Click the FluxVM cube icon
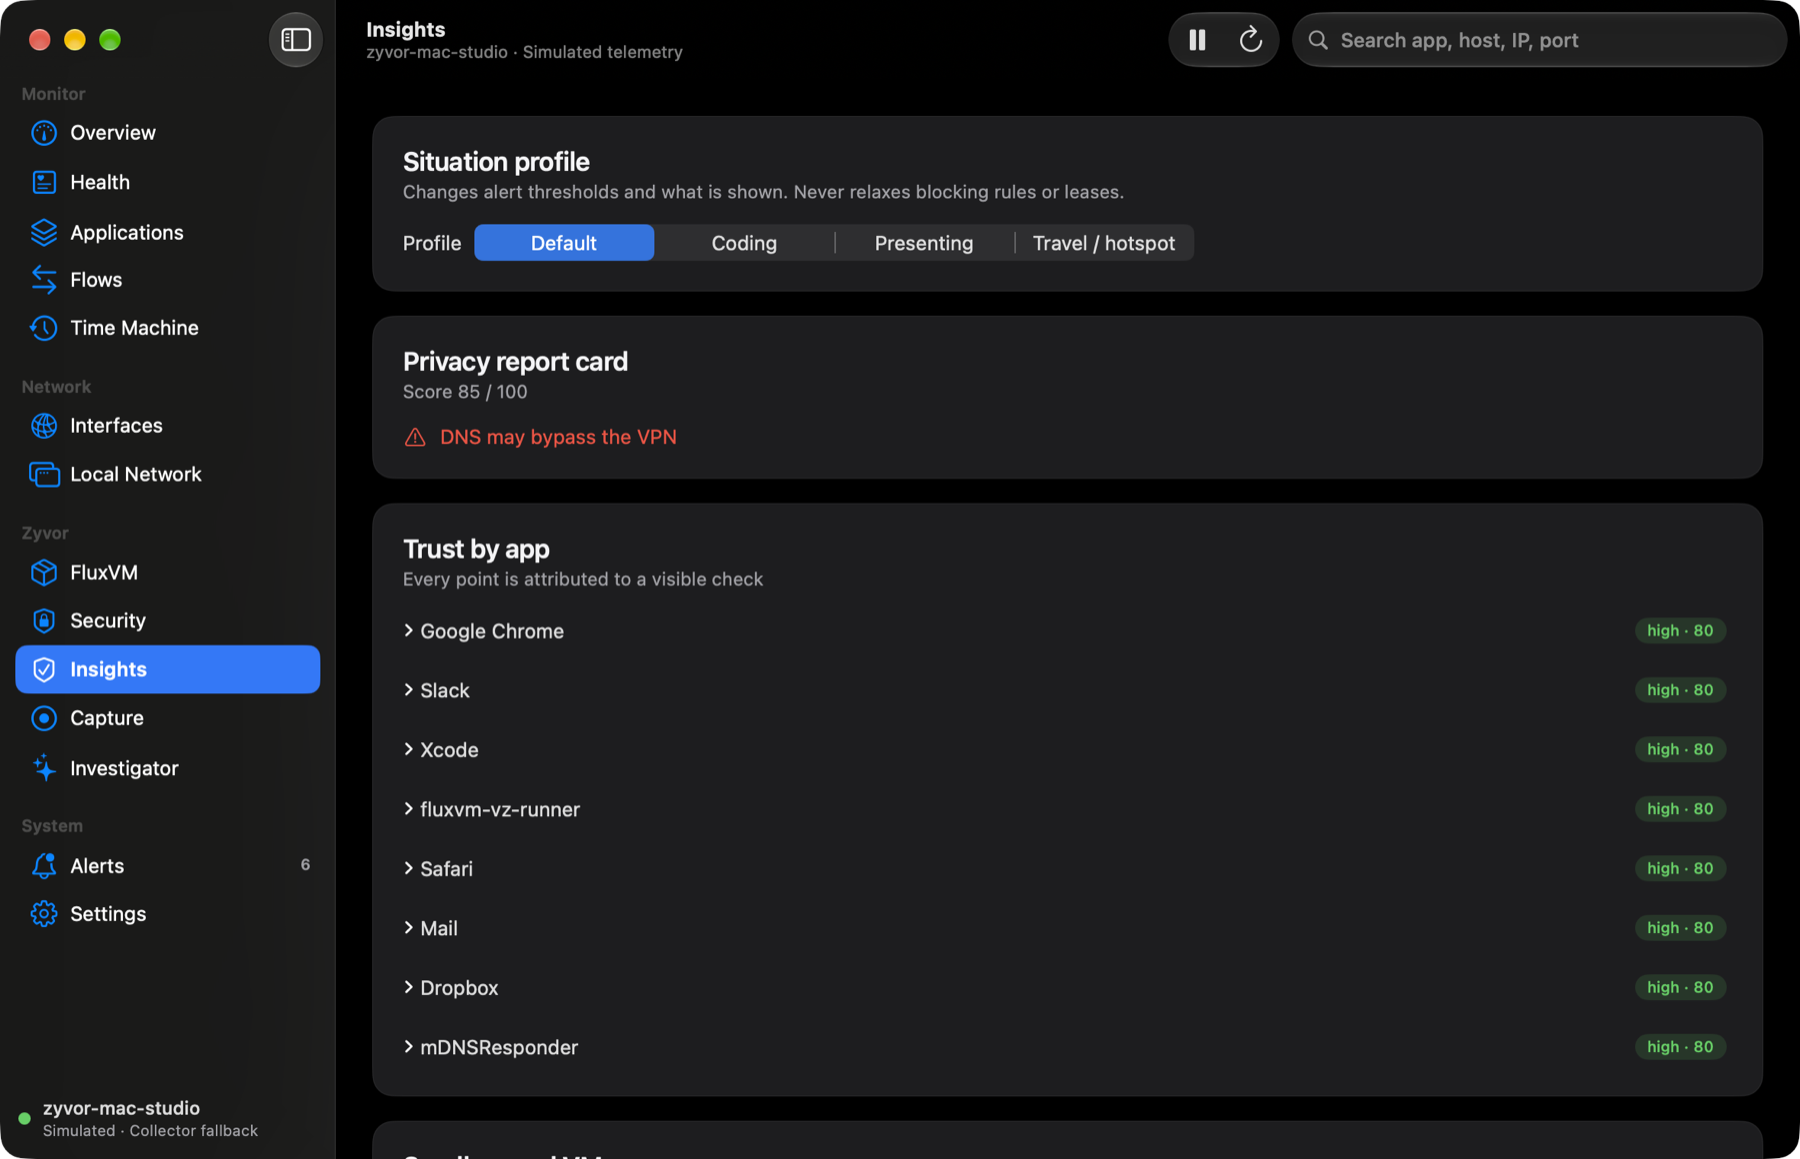 point(44,572)
